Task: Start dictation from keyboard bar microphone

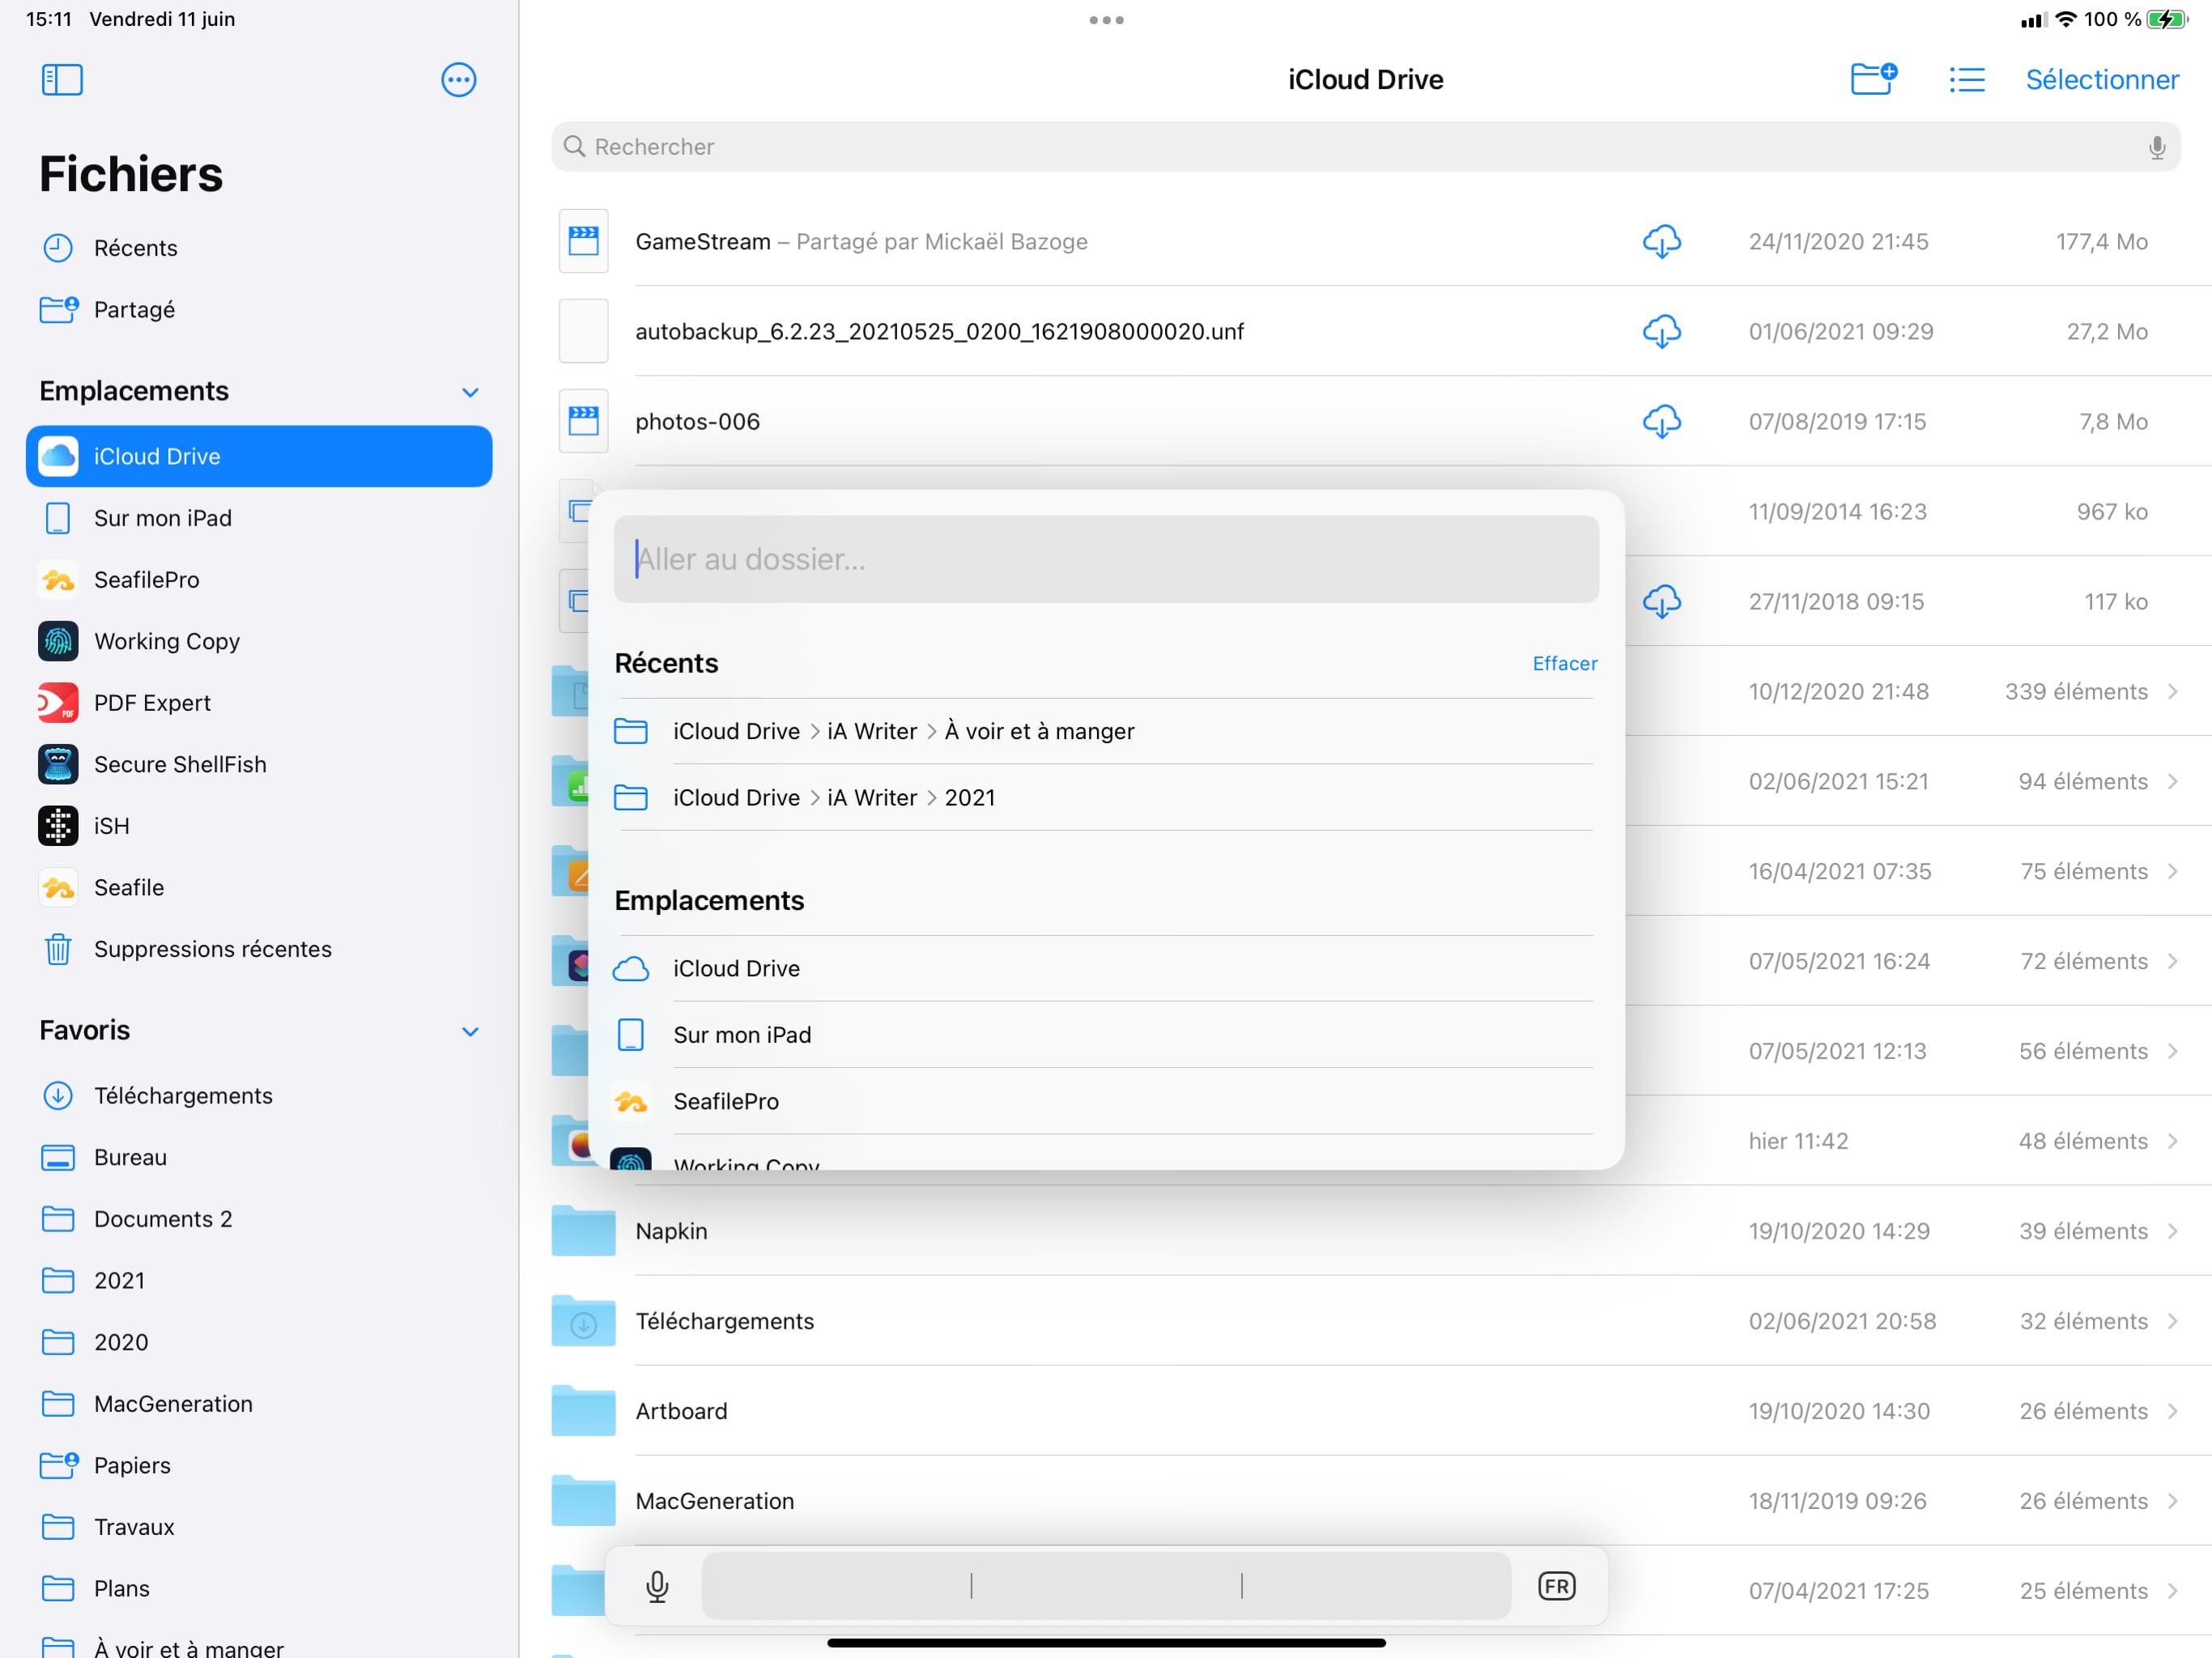Action: tap(657, 1586)
